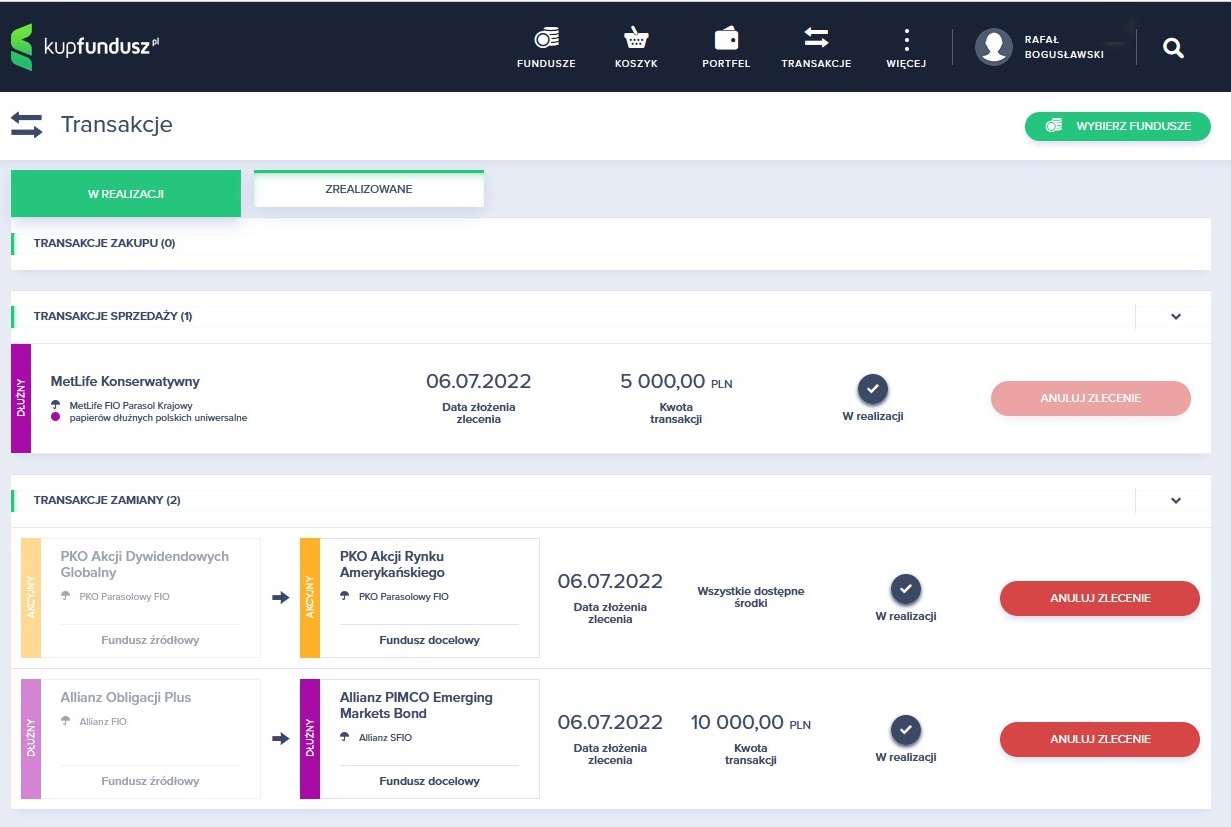Click the Transakcje sprzedaży (1) header

click(113, 316)
